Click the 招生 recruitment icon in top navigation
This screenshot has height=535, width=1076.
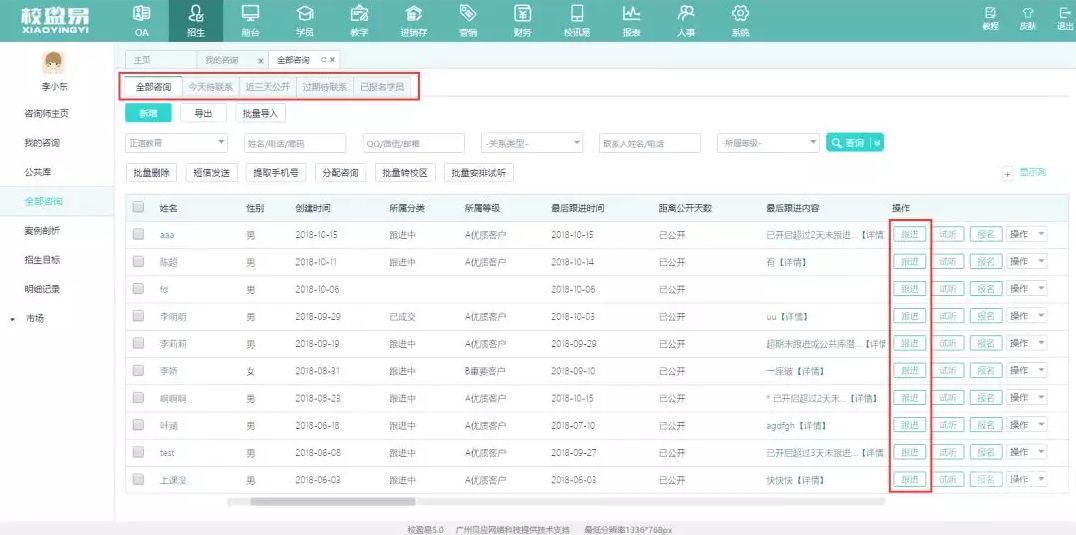[196, 14]
